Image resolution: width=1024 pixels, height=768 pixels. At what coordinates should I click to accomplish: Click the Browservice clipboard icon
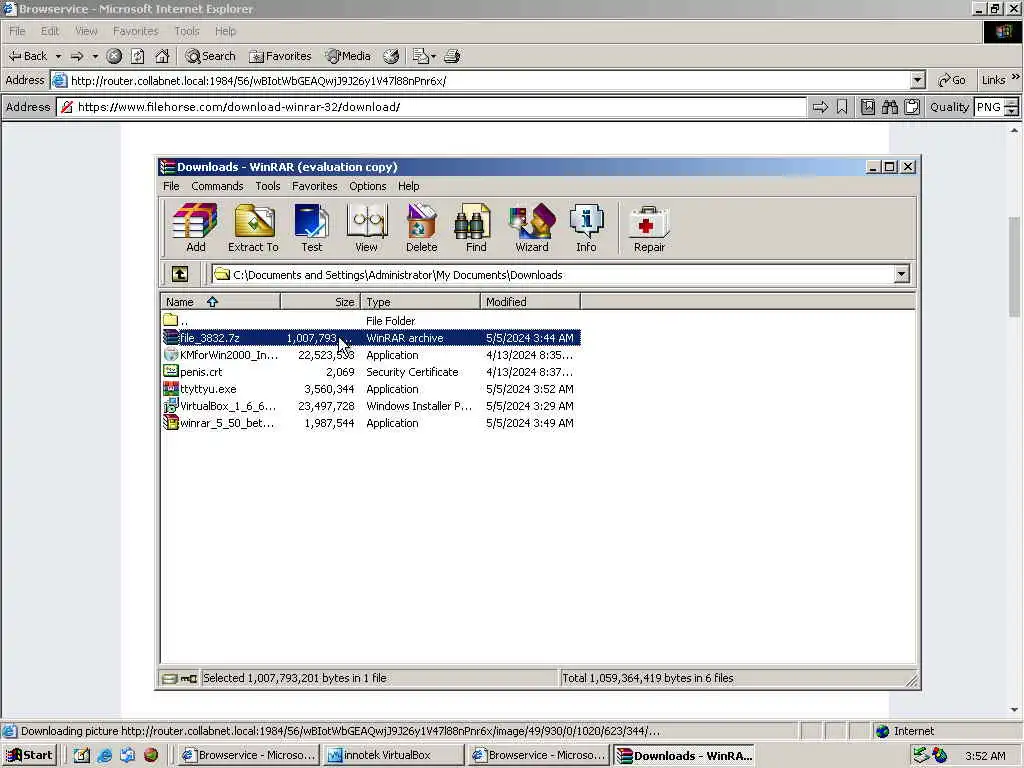click(912, 107)
